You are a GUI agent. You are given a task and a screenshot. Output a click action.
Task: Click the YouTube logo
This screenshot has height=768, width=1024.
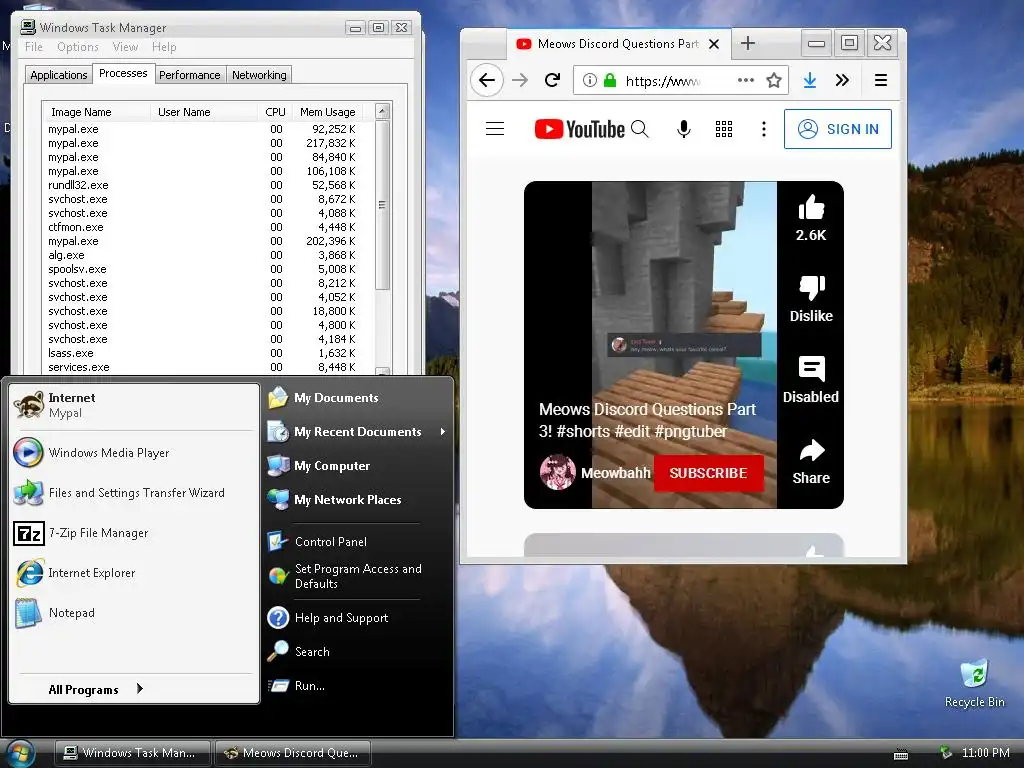tap(579, 129)
